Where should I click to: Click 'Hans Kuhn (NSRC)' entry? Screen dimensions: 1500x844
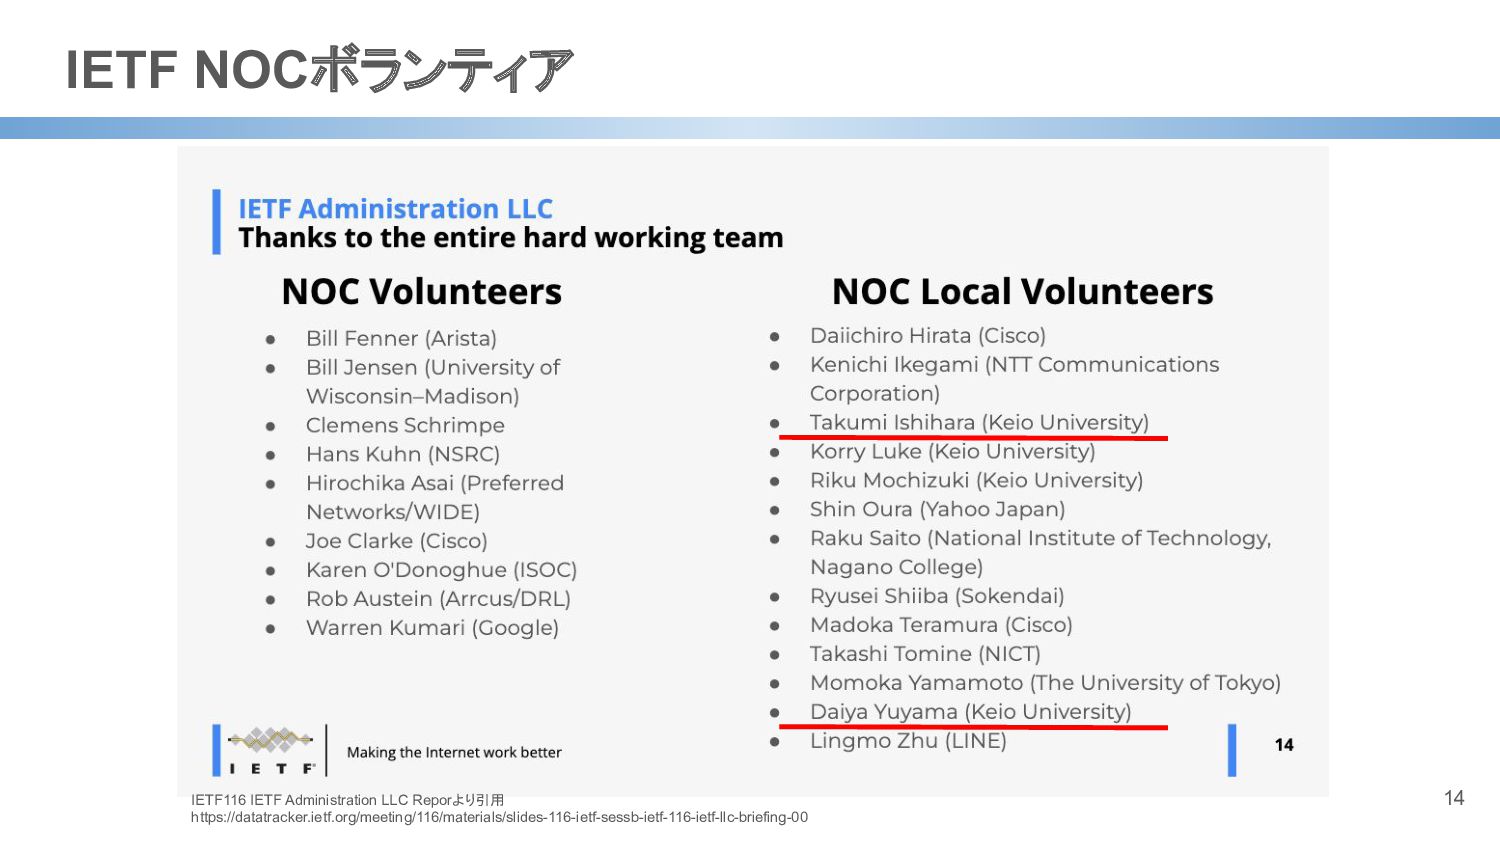[403, 455]
